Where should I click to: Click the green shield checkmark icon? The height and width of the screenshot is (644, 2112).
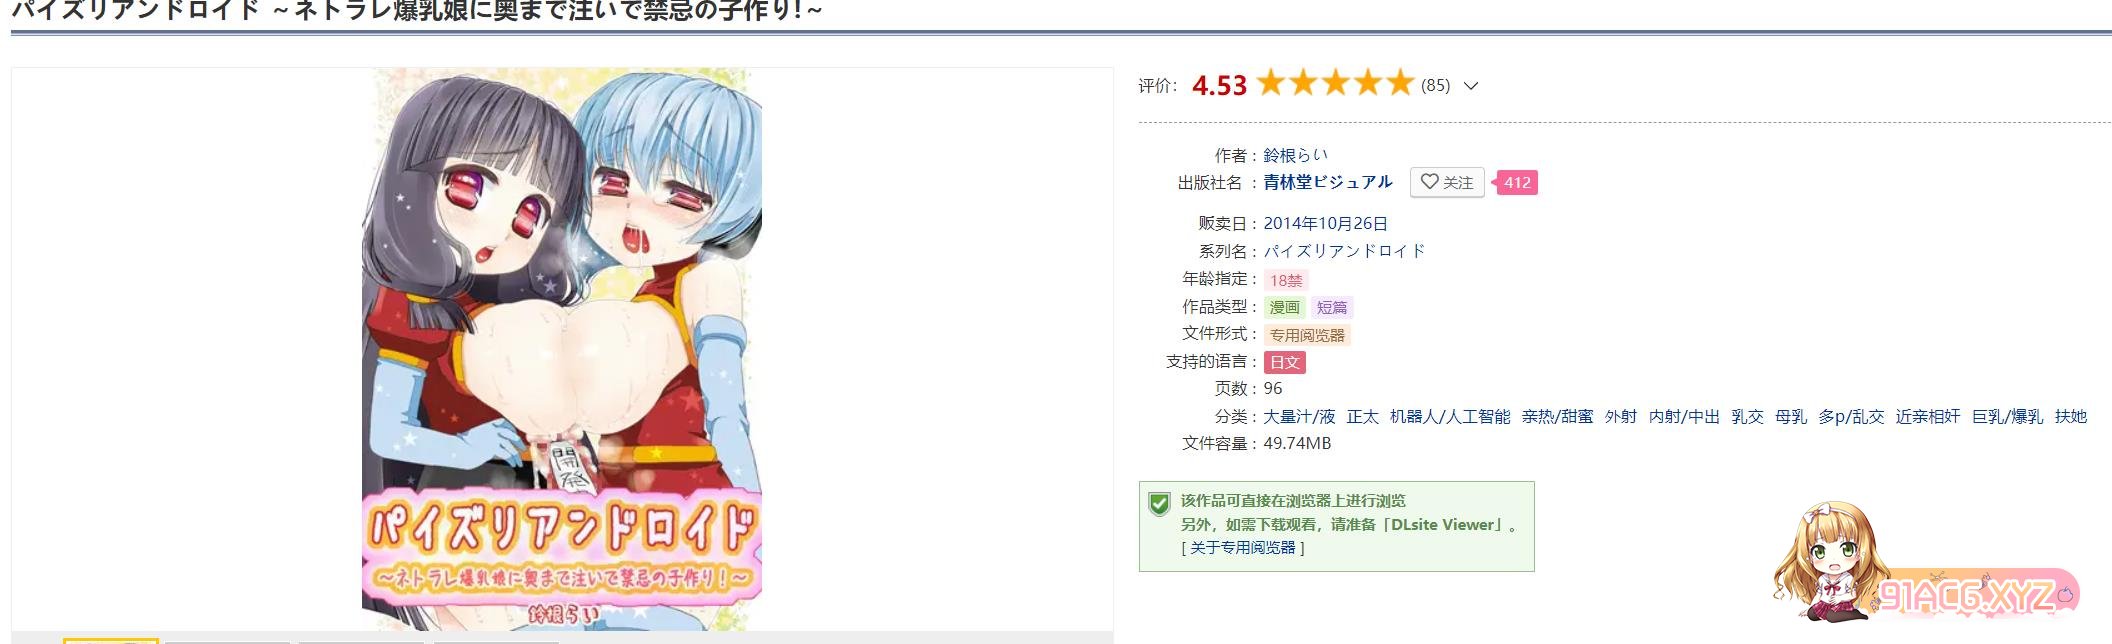(1159, 504)
